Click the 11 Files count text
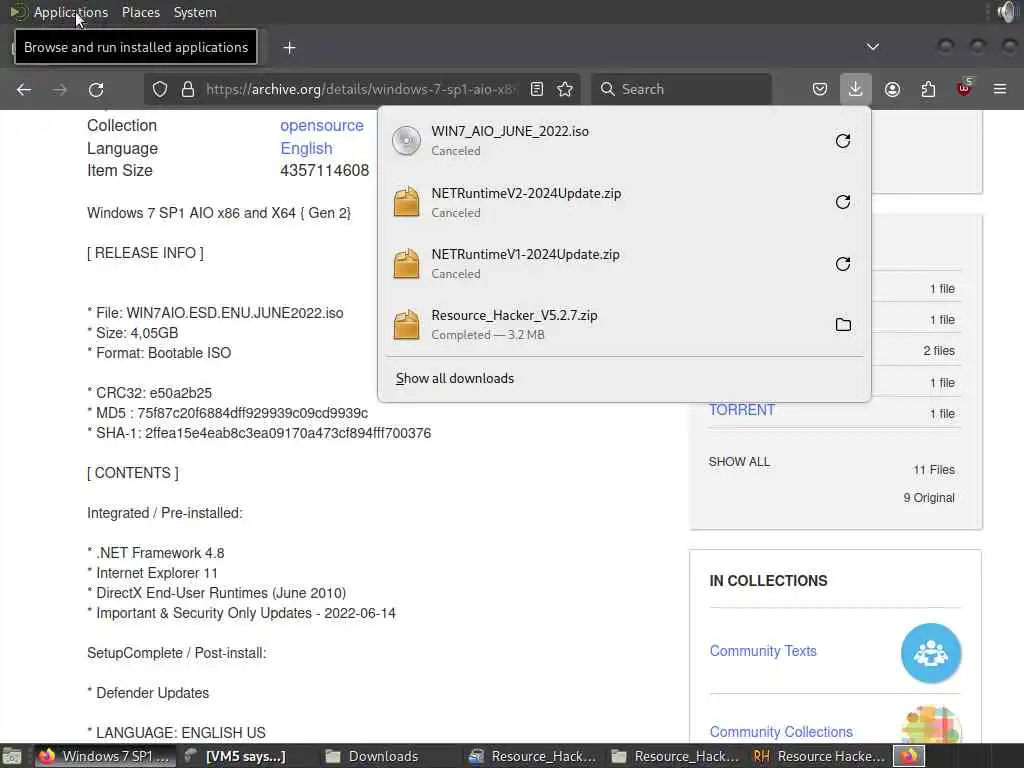The height and width of the screenshot is (768, 1024). pyautogui.click(x=934, y=470)
